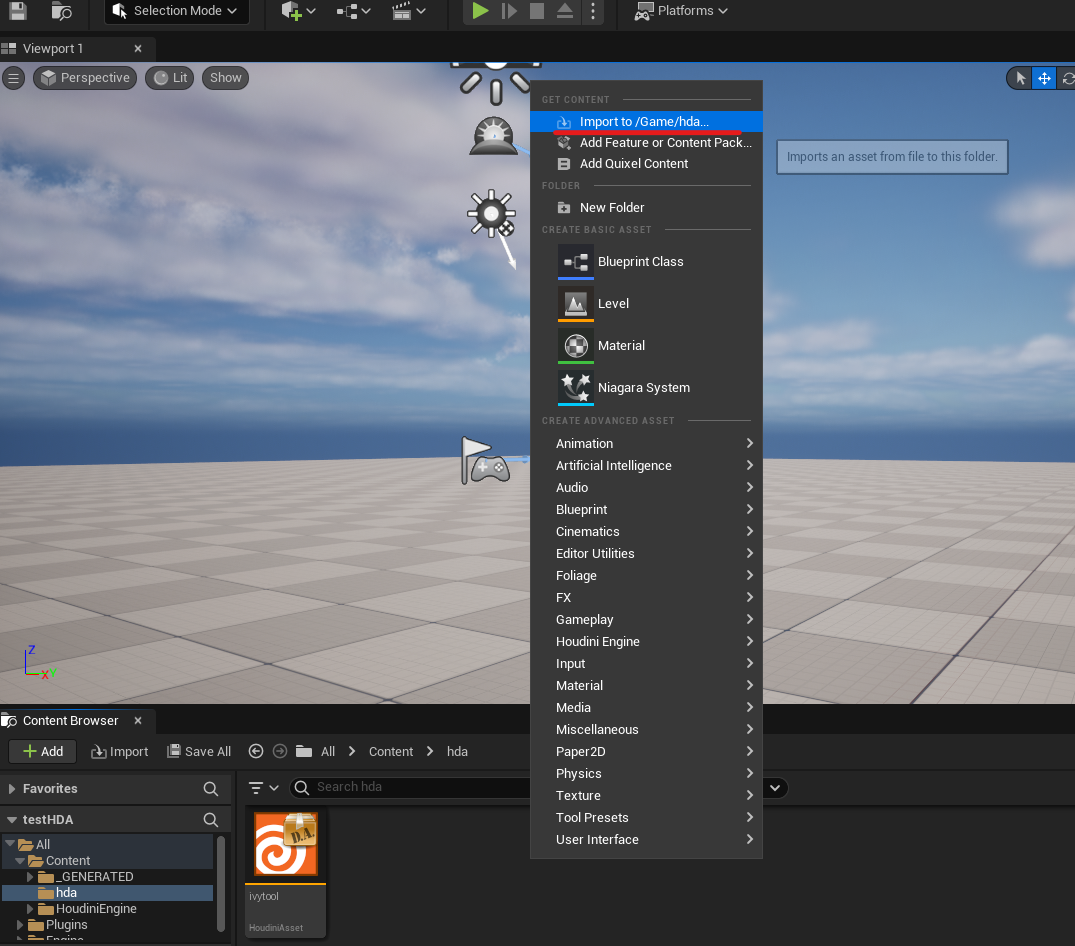Open the Lit view mode menu
Image resolution: width=1075 pixels, height=946 pixels.
pos(170,77)
